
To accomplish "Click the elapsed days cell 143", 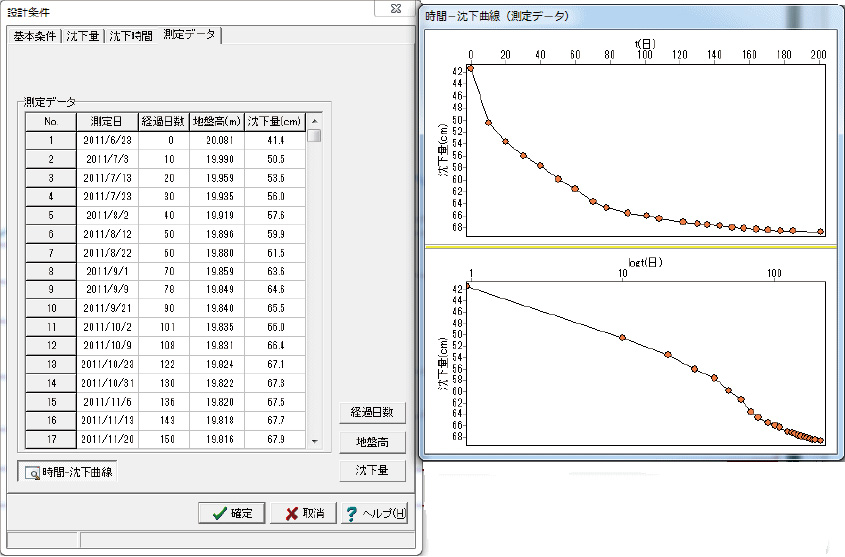I will point(164,420).
